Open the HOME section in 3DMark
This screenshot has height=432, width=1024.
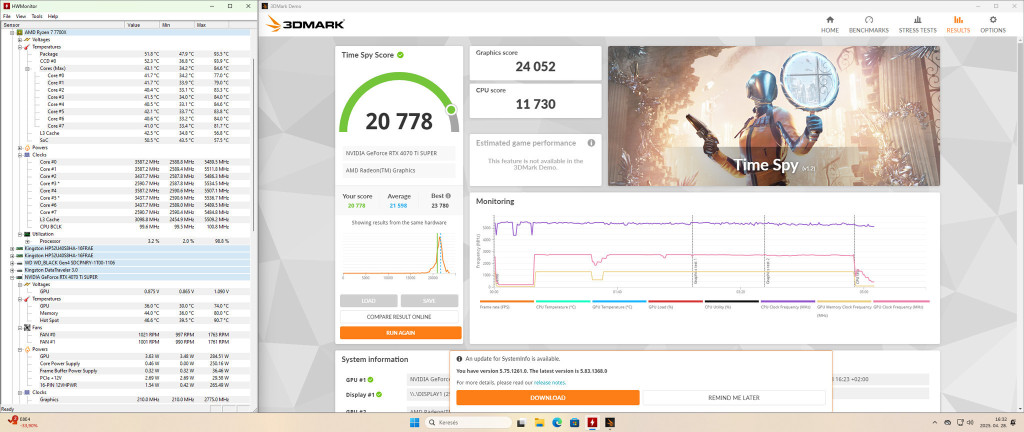click(829, 23)
